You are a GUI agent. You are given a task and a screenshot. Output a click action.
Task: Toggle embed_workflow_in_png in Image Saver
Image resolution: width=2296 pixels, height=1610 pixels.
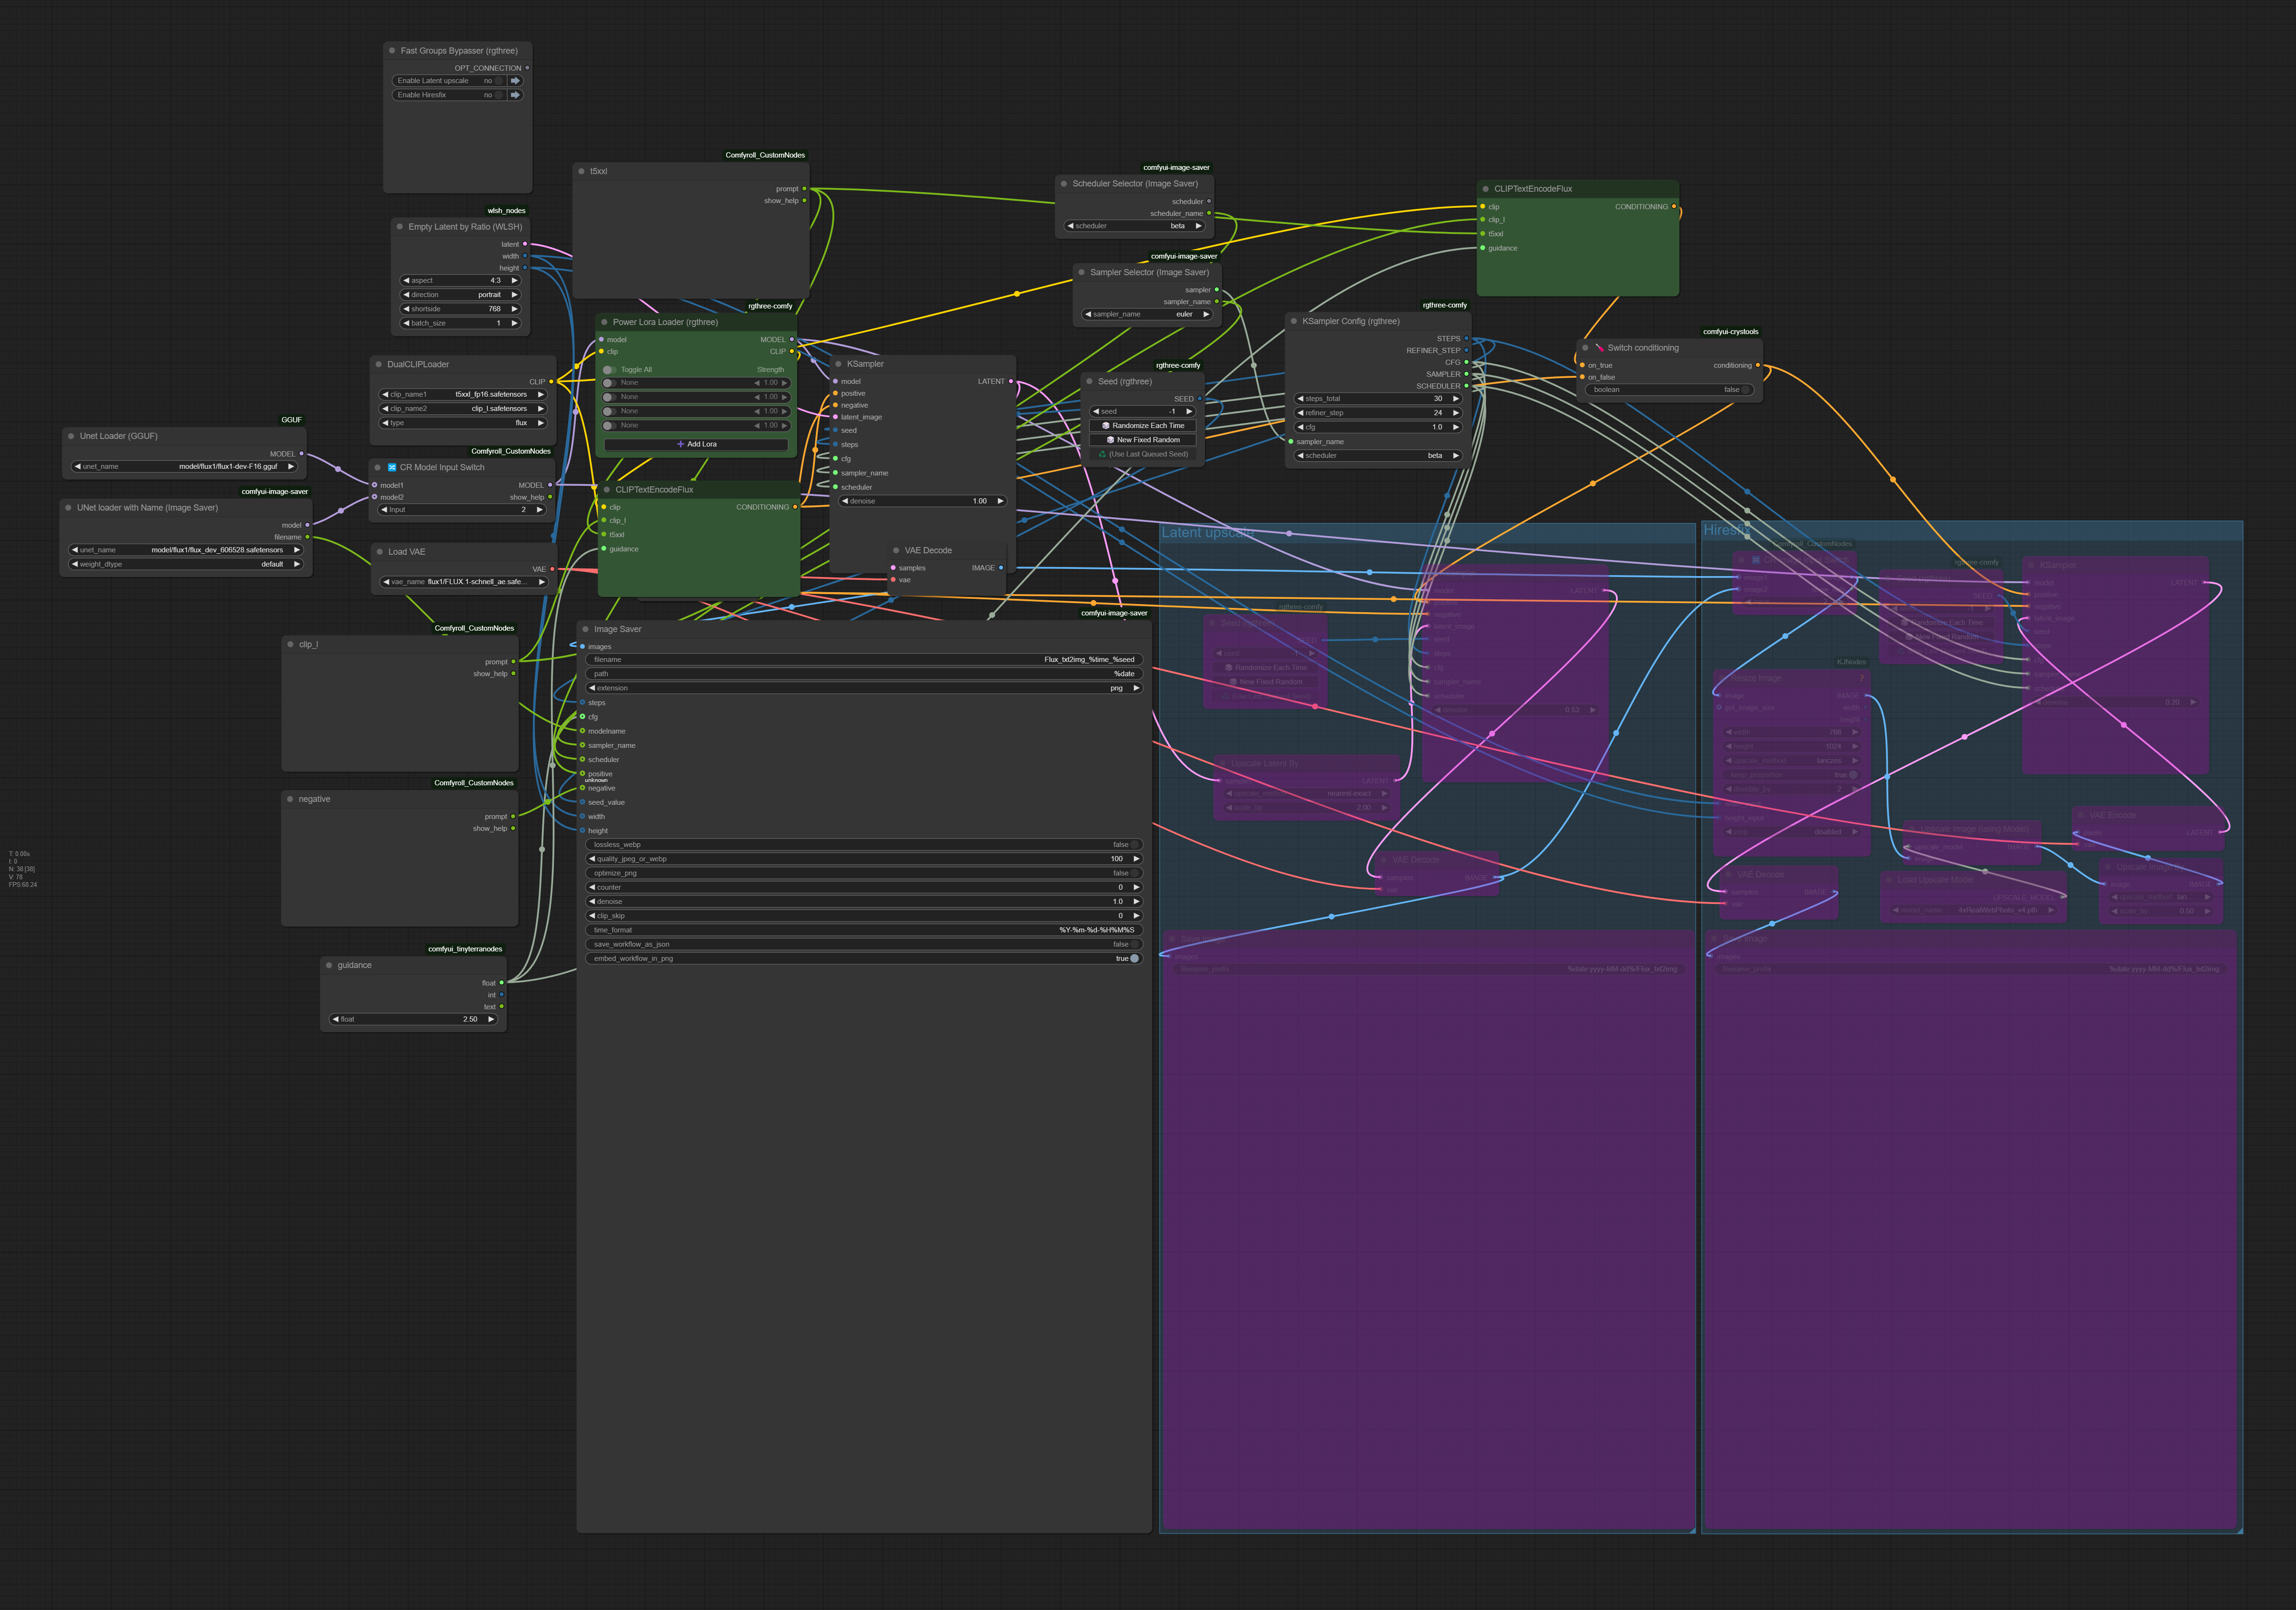coord(1134,958)
